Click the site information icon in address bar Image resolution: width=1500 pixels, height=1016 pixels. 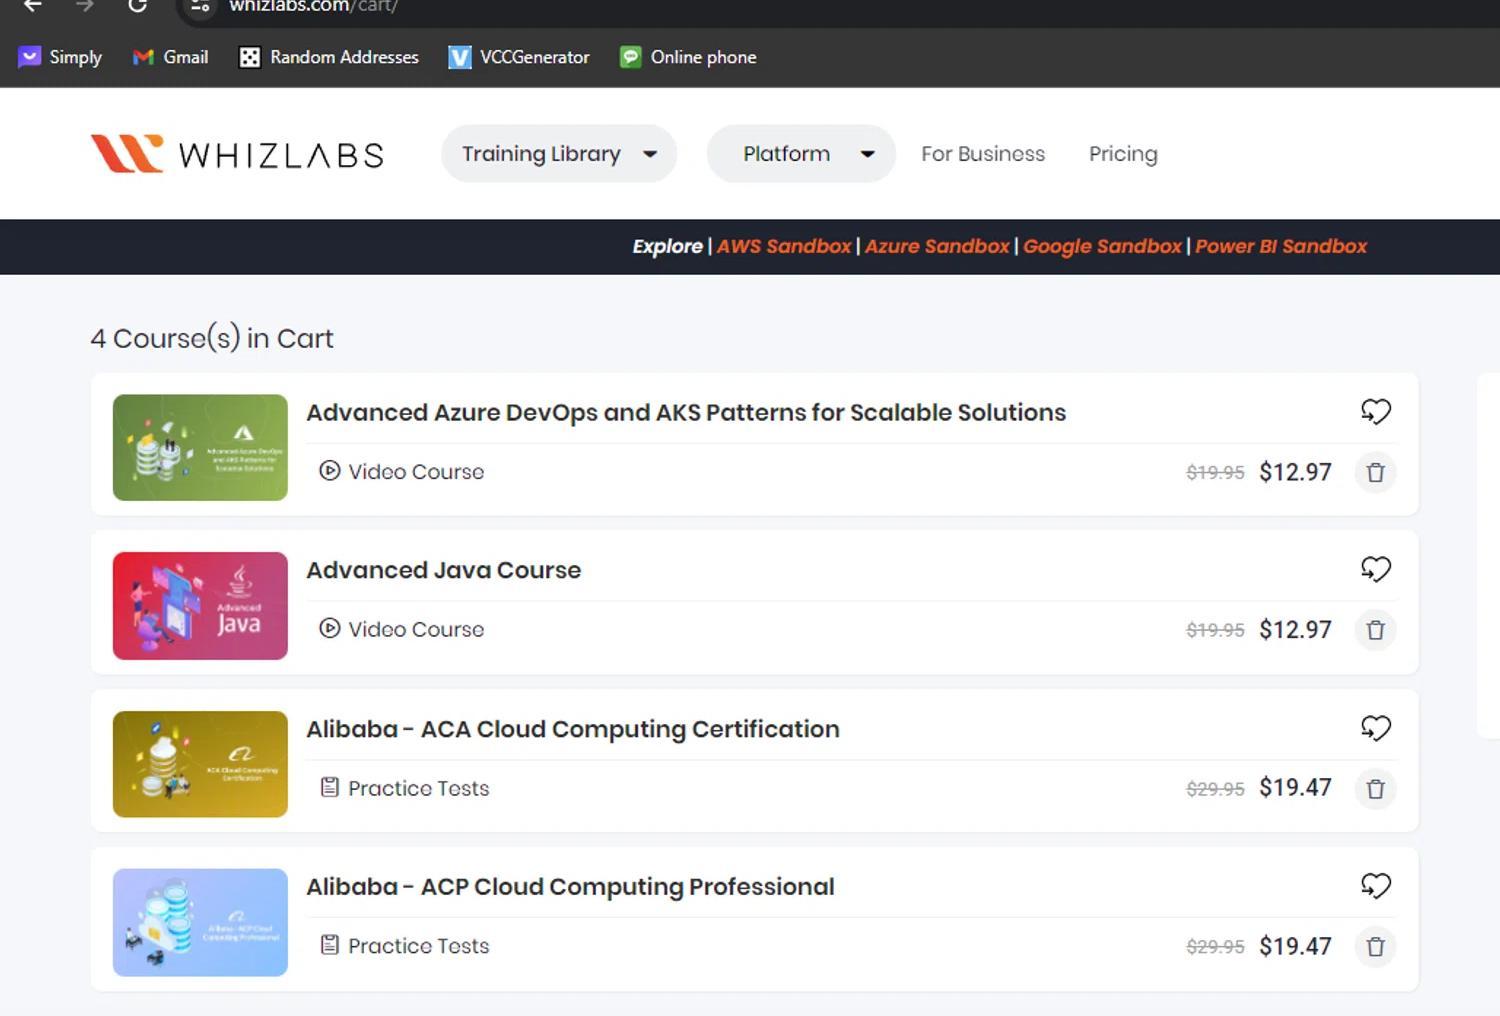click(200, 6)
